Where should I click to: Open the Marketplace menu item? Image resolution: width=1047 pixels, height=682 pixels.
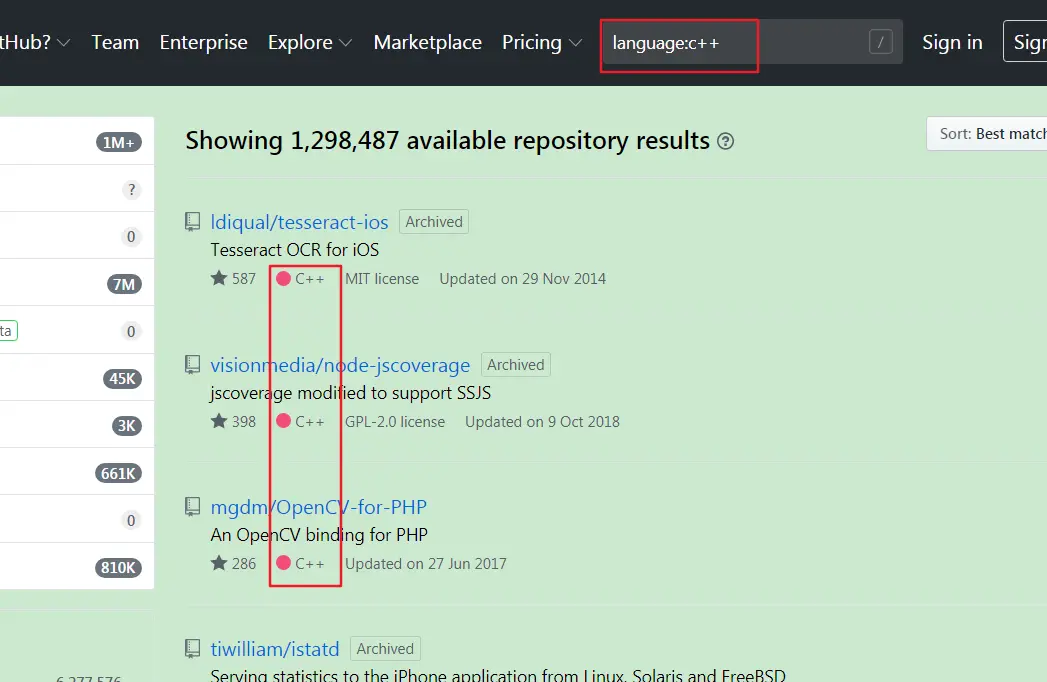[x=427, y=42]
